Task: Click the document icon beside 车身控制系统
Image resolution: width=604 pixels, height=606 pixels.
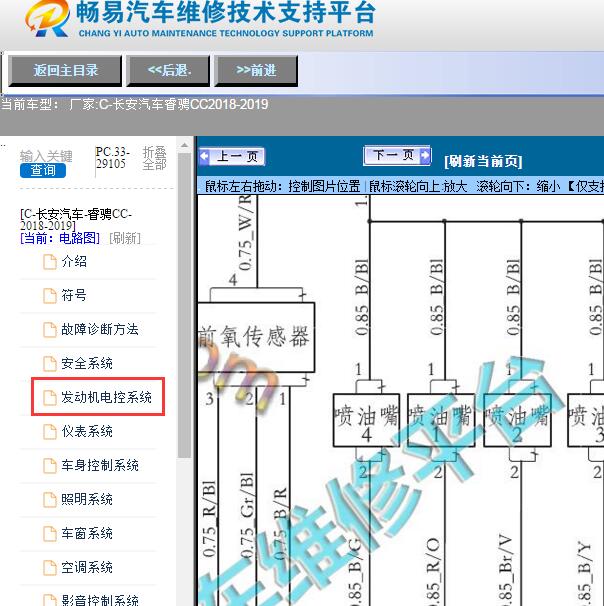Action: pos(49,466)
